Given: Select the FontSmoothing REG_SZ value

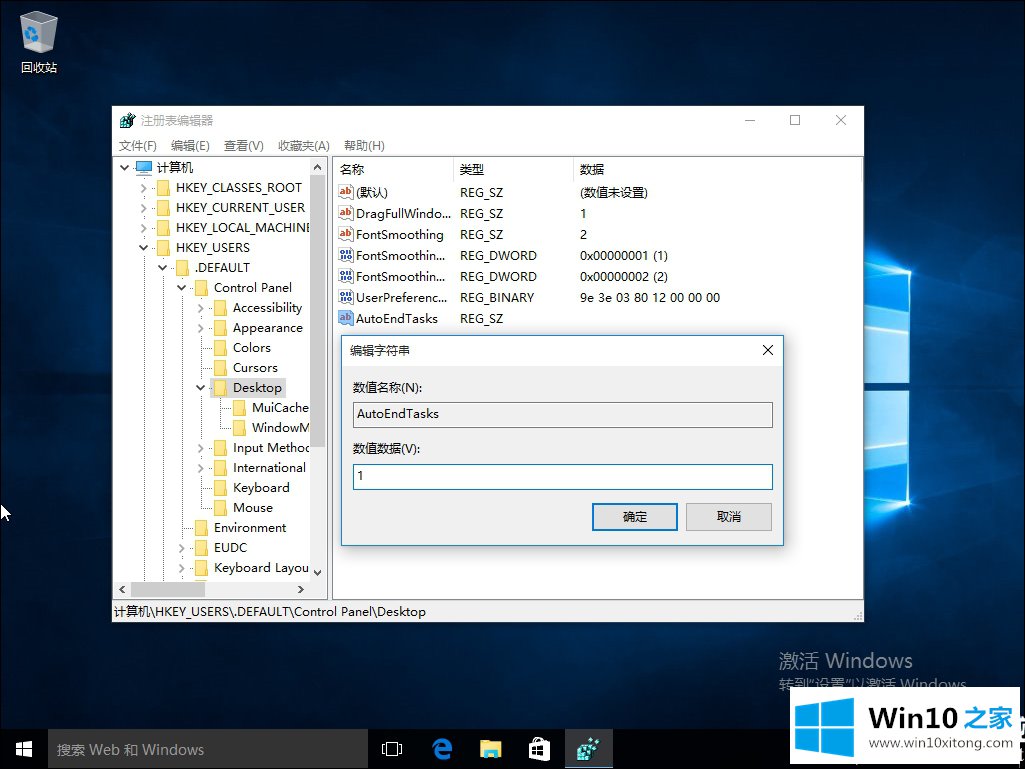Looking at the screenshot, I should point(399,235).
